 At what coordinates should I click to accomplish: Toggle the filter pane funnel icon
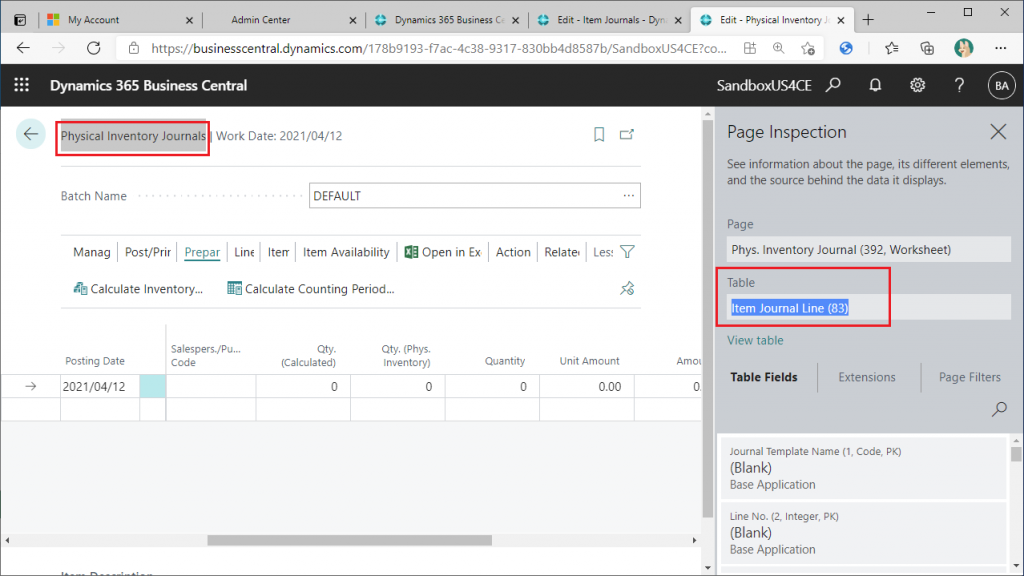pyautogui.click(x=627, y=252)
